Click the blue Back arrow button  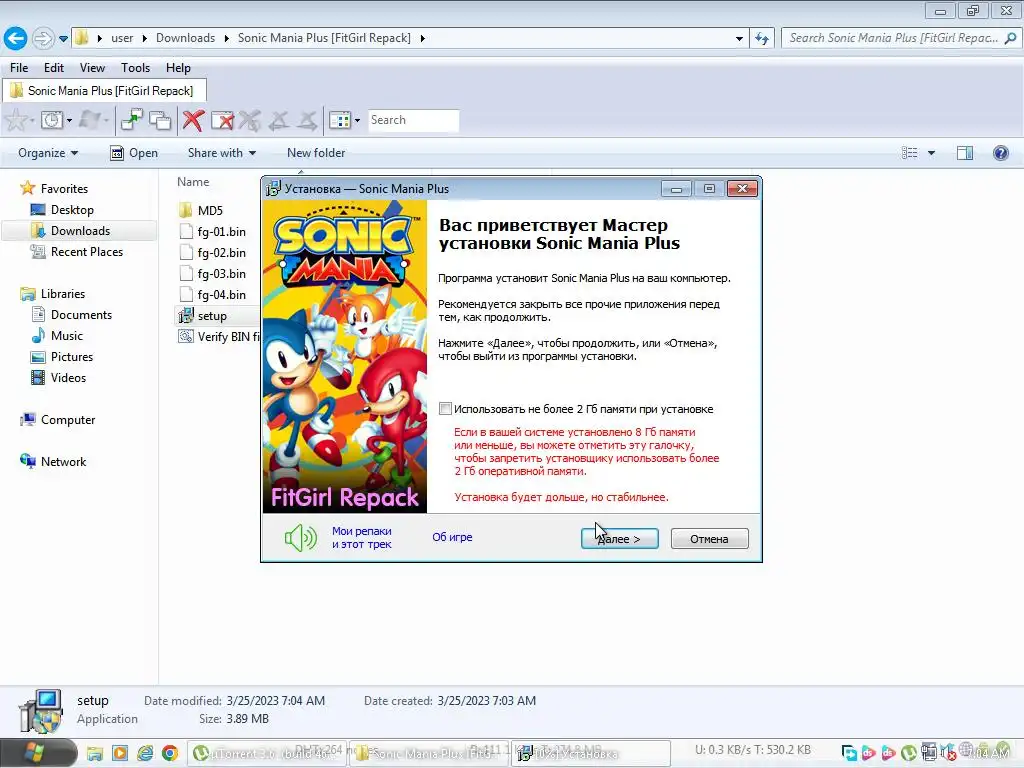coord(16,38)
